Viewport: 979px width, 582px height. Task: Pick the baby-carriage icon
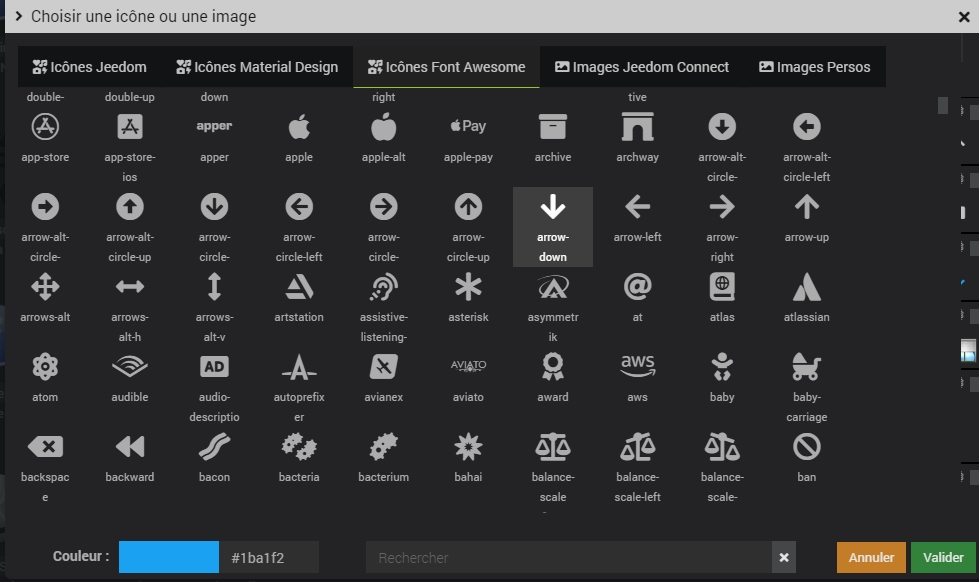(806, 367)
